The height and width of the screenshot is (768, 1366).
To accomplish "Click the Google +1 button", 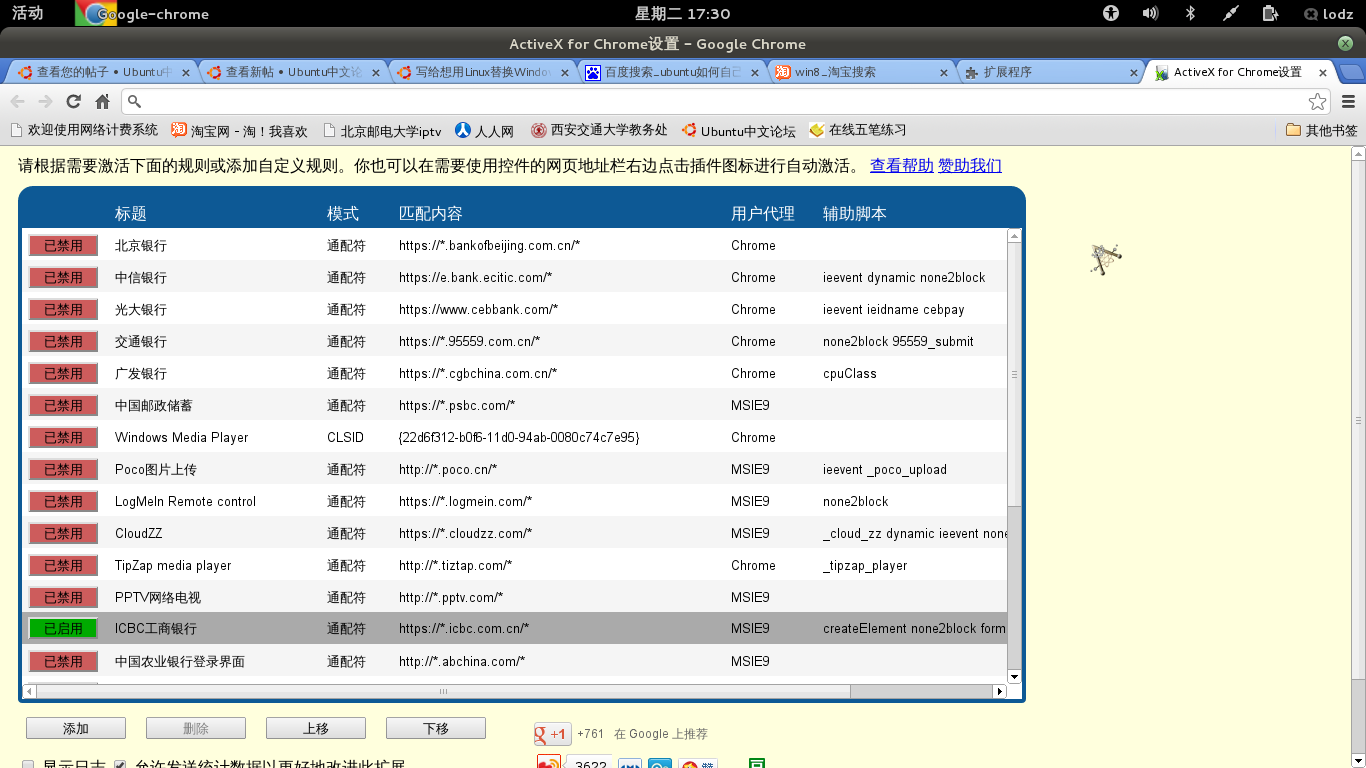I will (x=552, y=734).
